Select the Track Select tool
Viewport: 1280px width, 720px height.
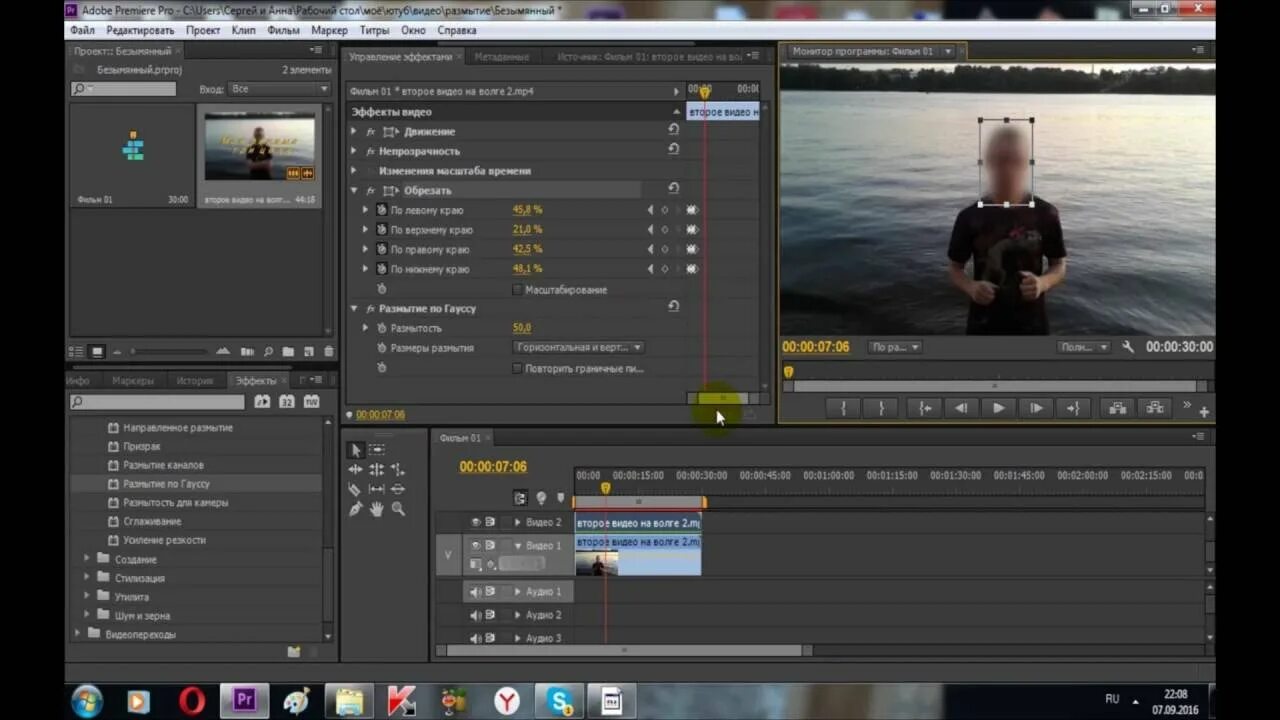click(x=377, y=450)
